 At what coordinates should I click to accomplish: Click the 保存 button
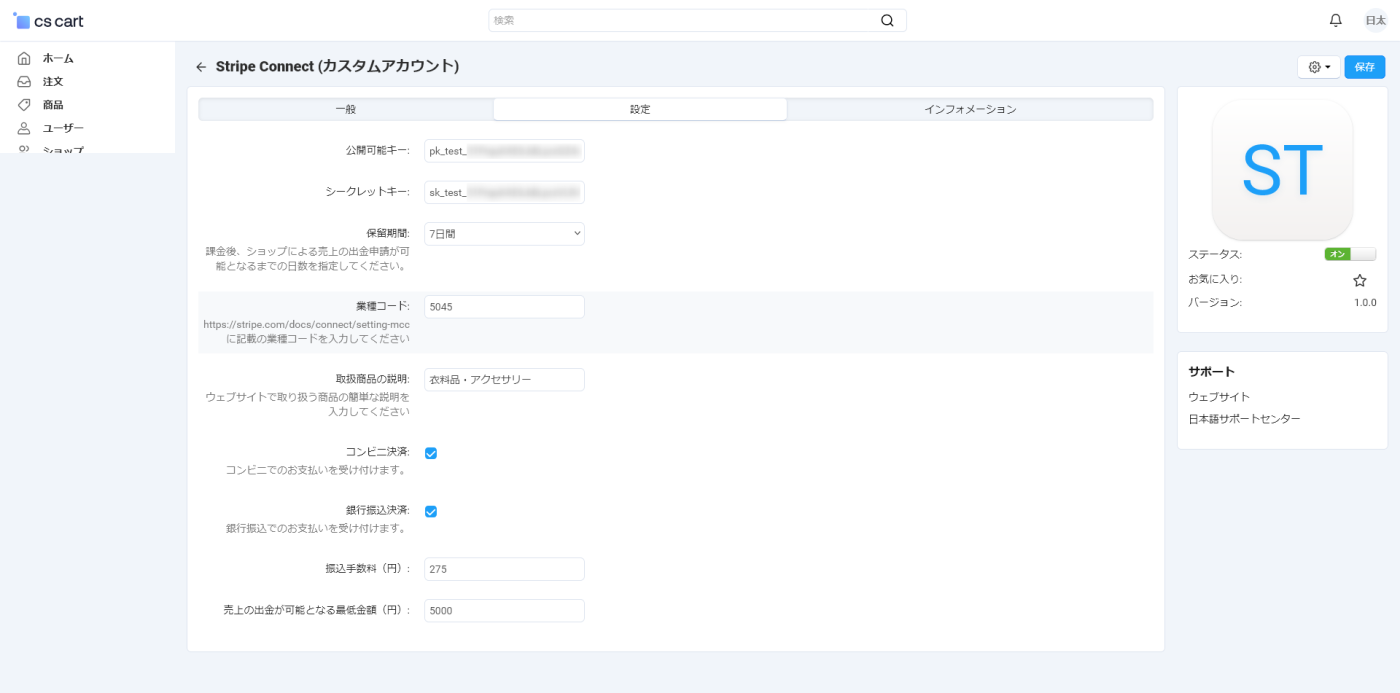1364,67
